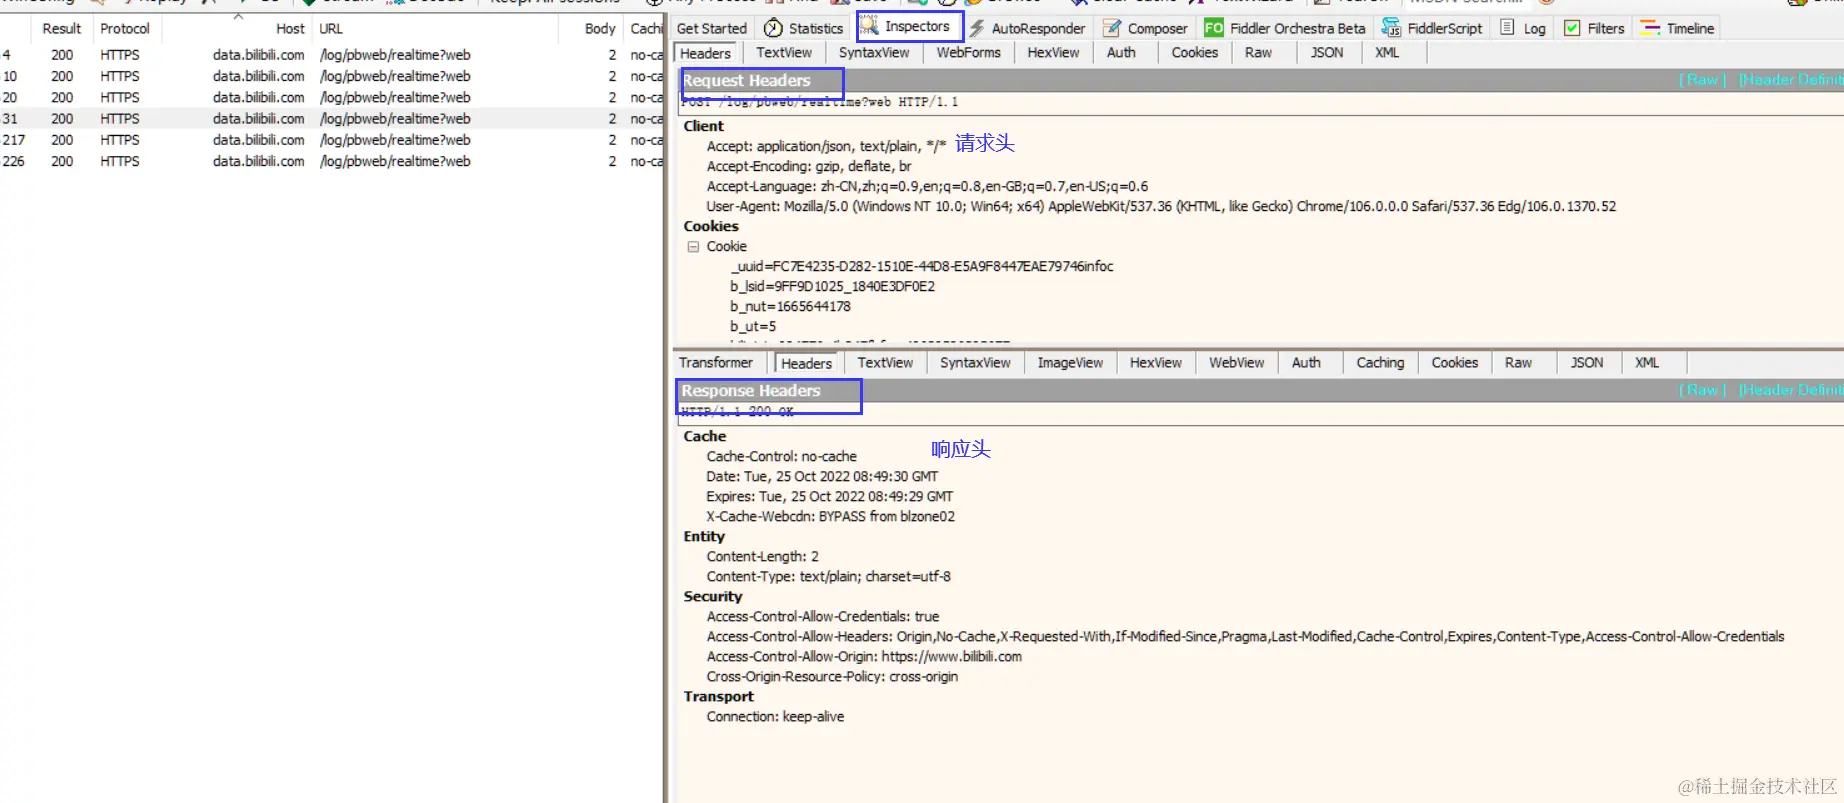This screenshot has width=1844, height=803.
Task: Select response inspector HexView tab
Action: [1156, 363]
